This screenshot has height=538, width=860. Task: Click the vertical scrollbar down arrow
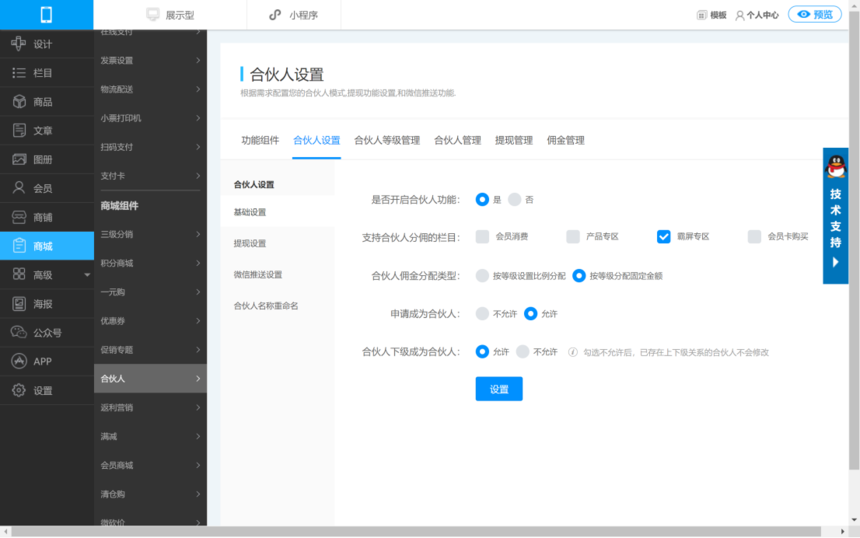tap(854, 519)
